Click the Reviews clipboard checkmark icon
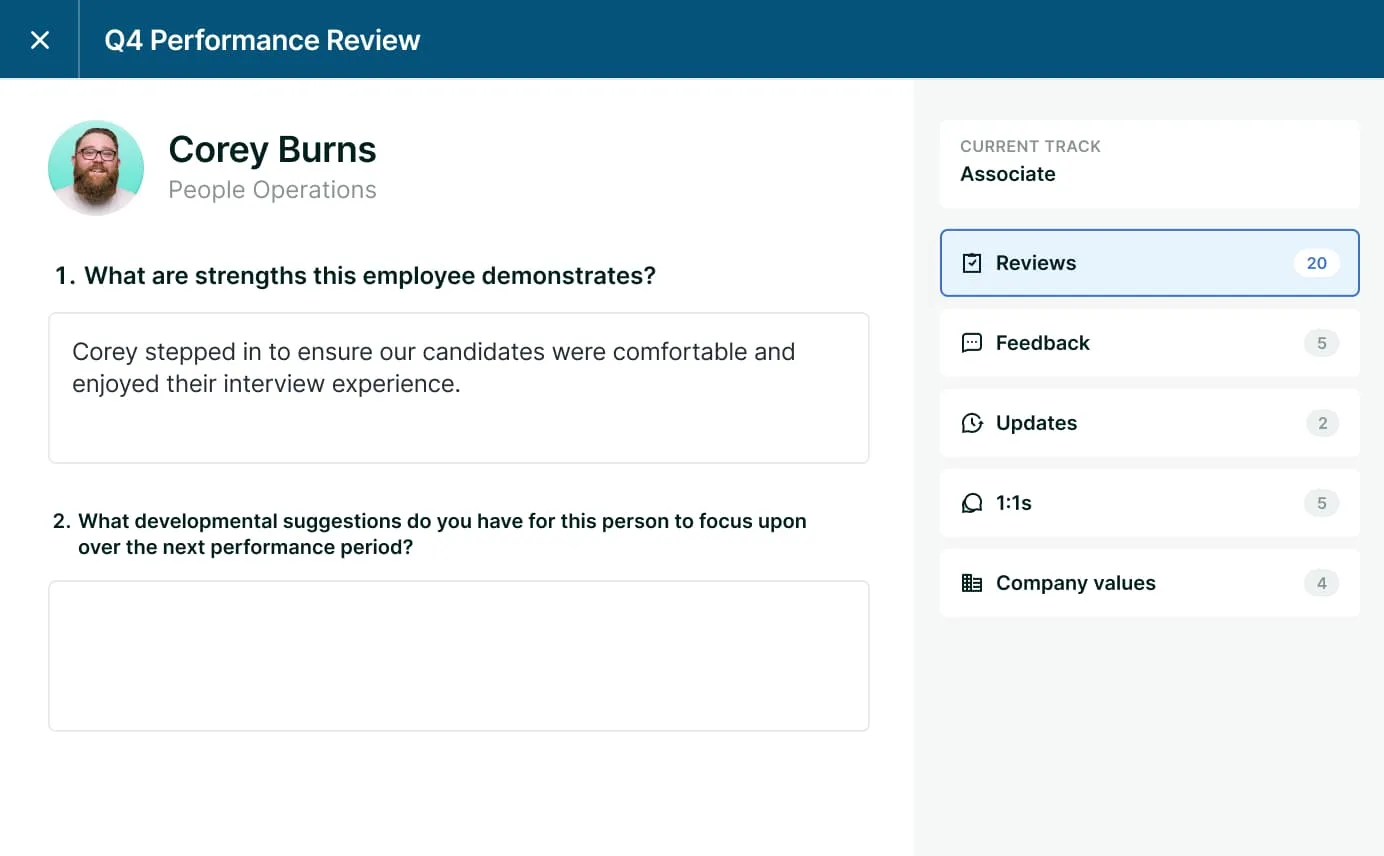The height and width of the screenshot is (856, 1384). tap(971, 263)
